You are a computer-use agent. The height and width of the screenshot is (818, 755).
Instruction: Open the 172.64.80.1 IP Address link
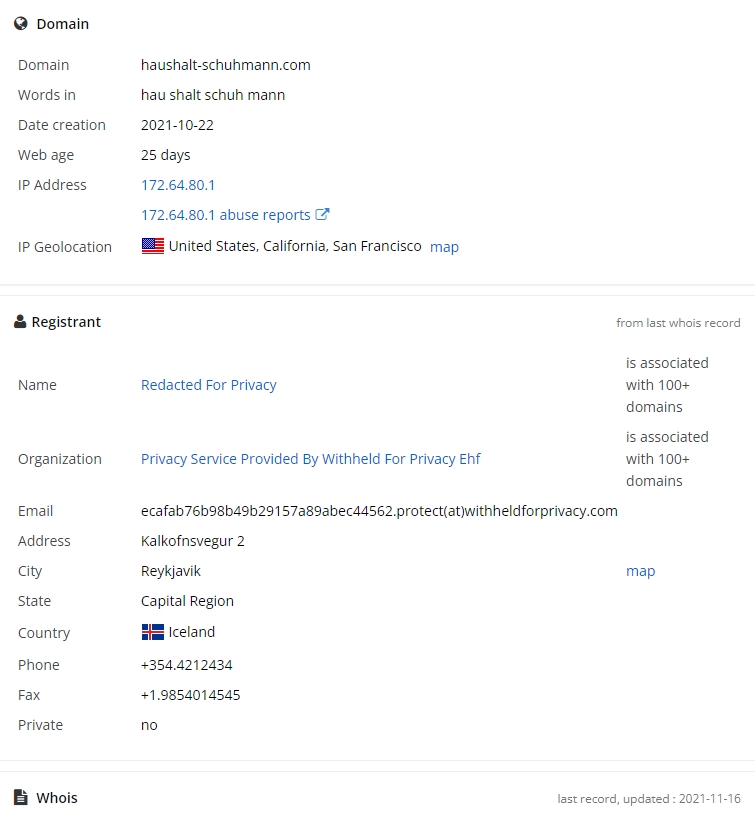(x=178, y=185)
